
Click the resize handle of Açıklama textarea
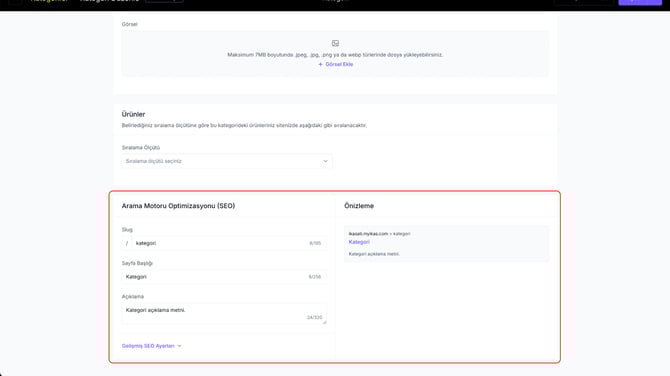pyautogui.click(x=325, y=322)
